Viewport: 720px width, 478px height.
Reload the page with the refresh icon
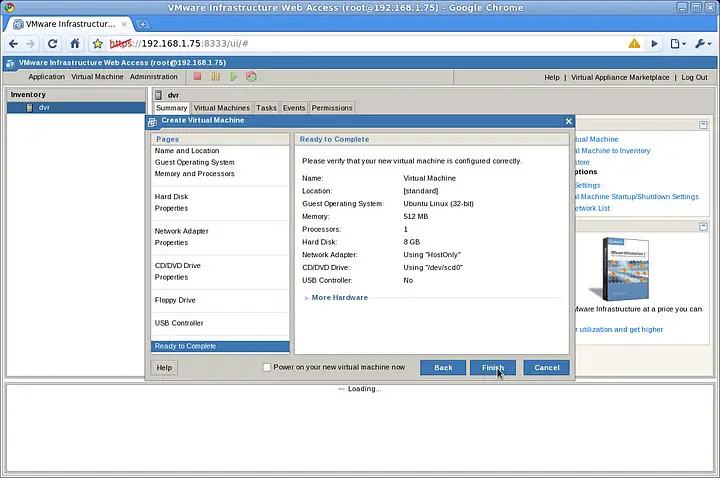[52, 44]
